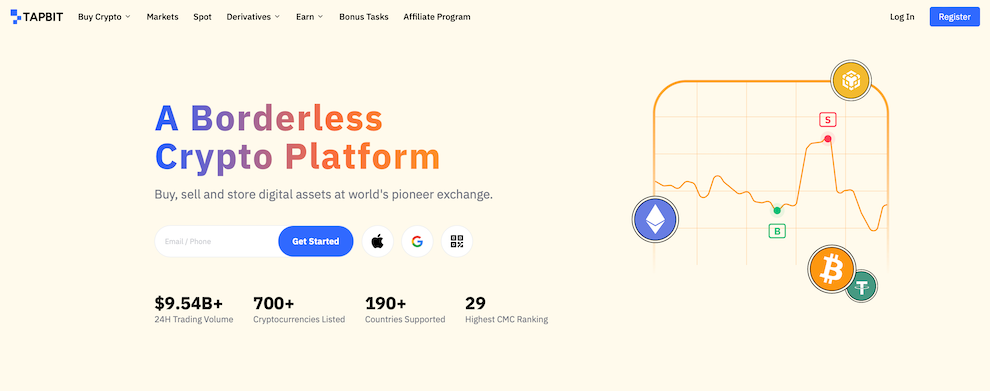
Task: Click the red S sell marker
Action: click(x=827, y=119)
